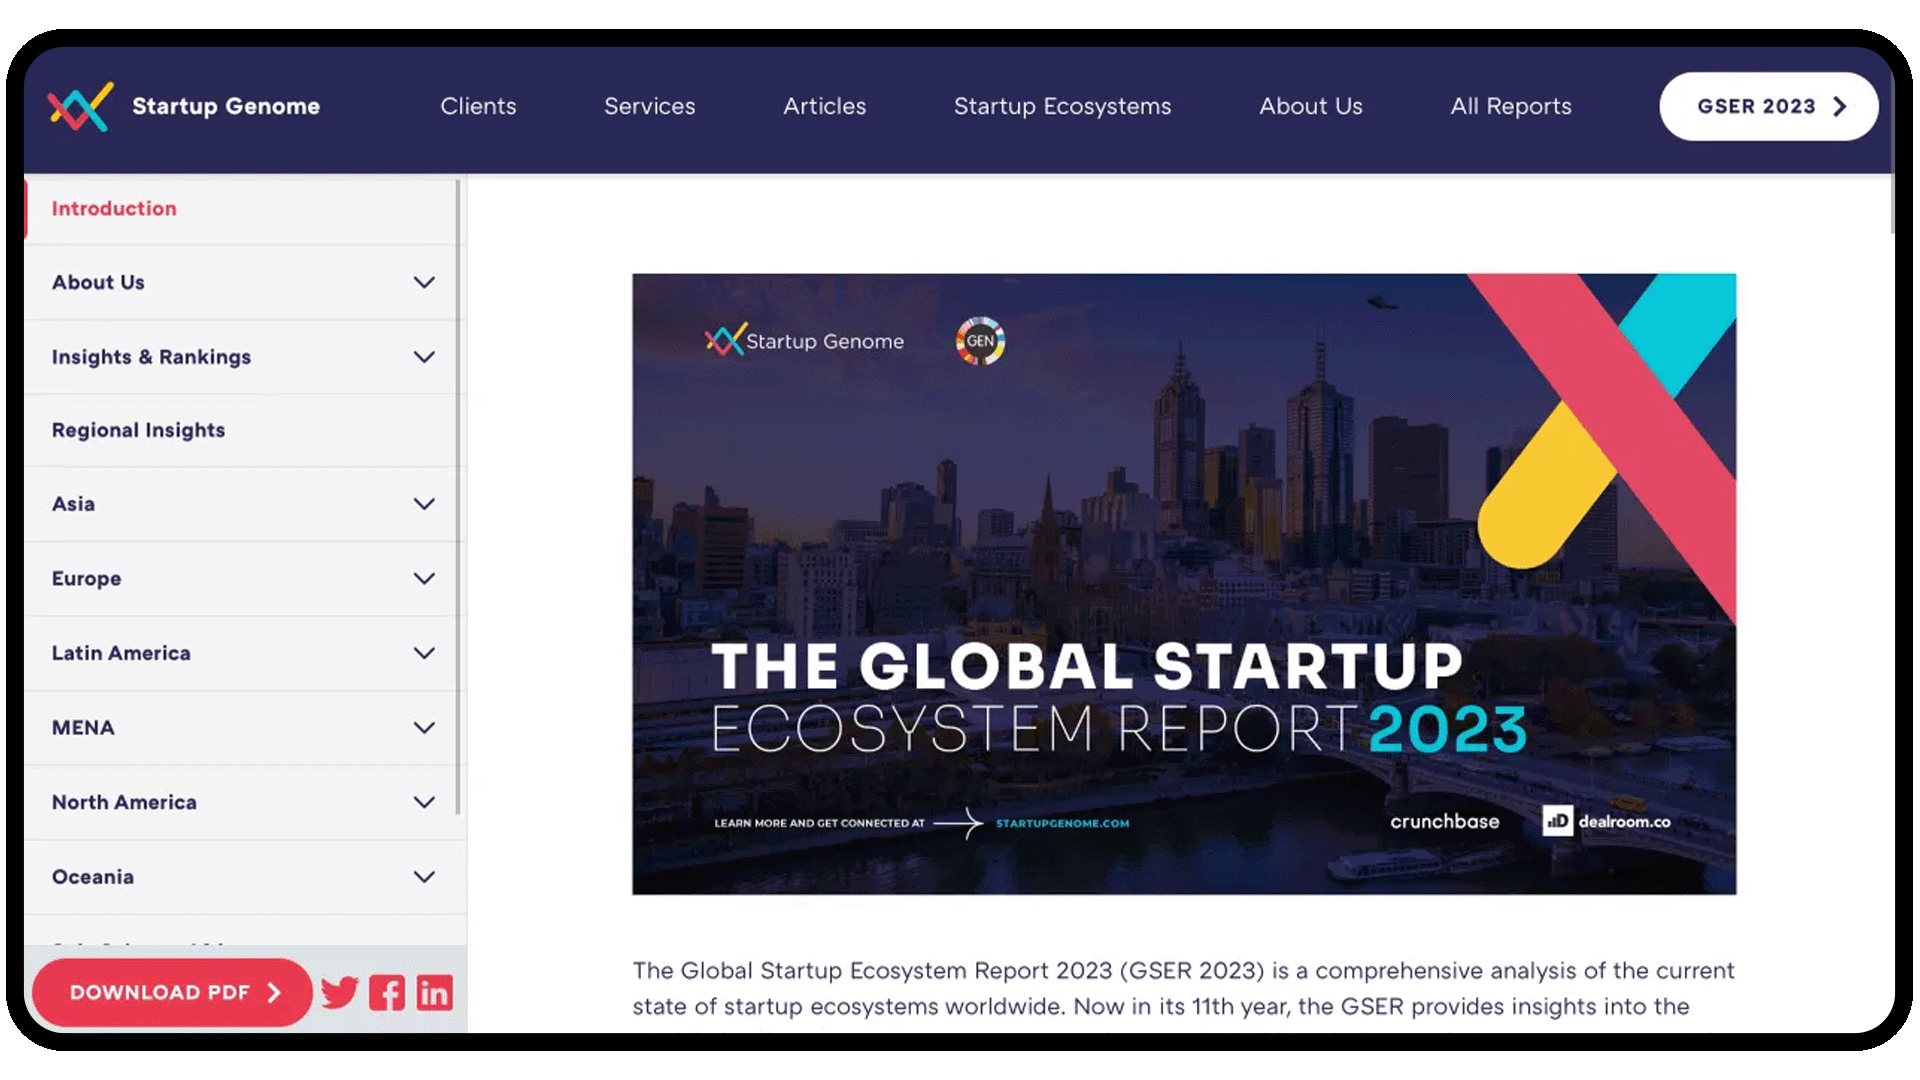Viewport: 1920px width, 1080px height.
Task: Open the Articles menu item
Action: pyautogui.click(x=824, y=106)
